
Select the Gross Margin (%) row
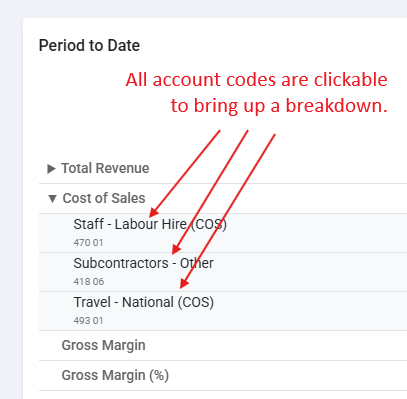(223, 375)
